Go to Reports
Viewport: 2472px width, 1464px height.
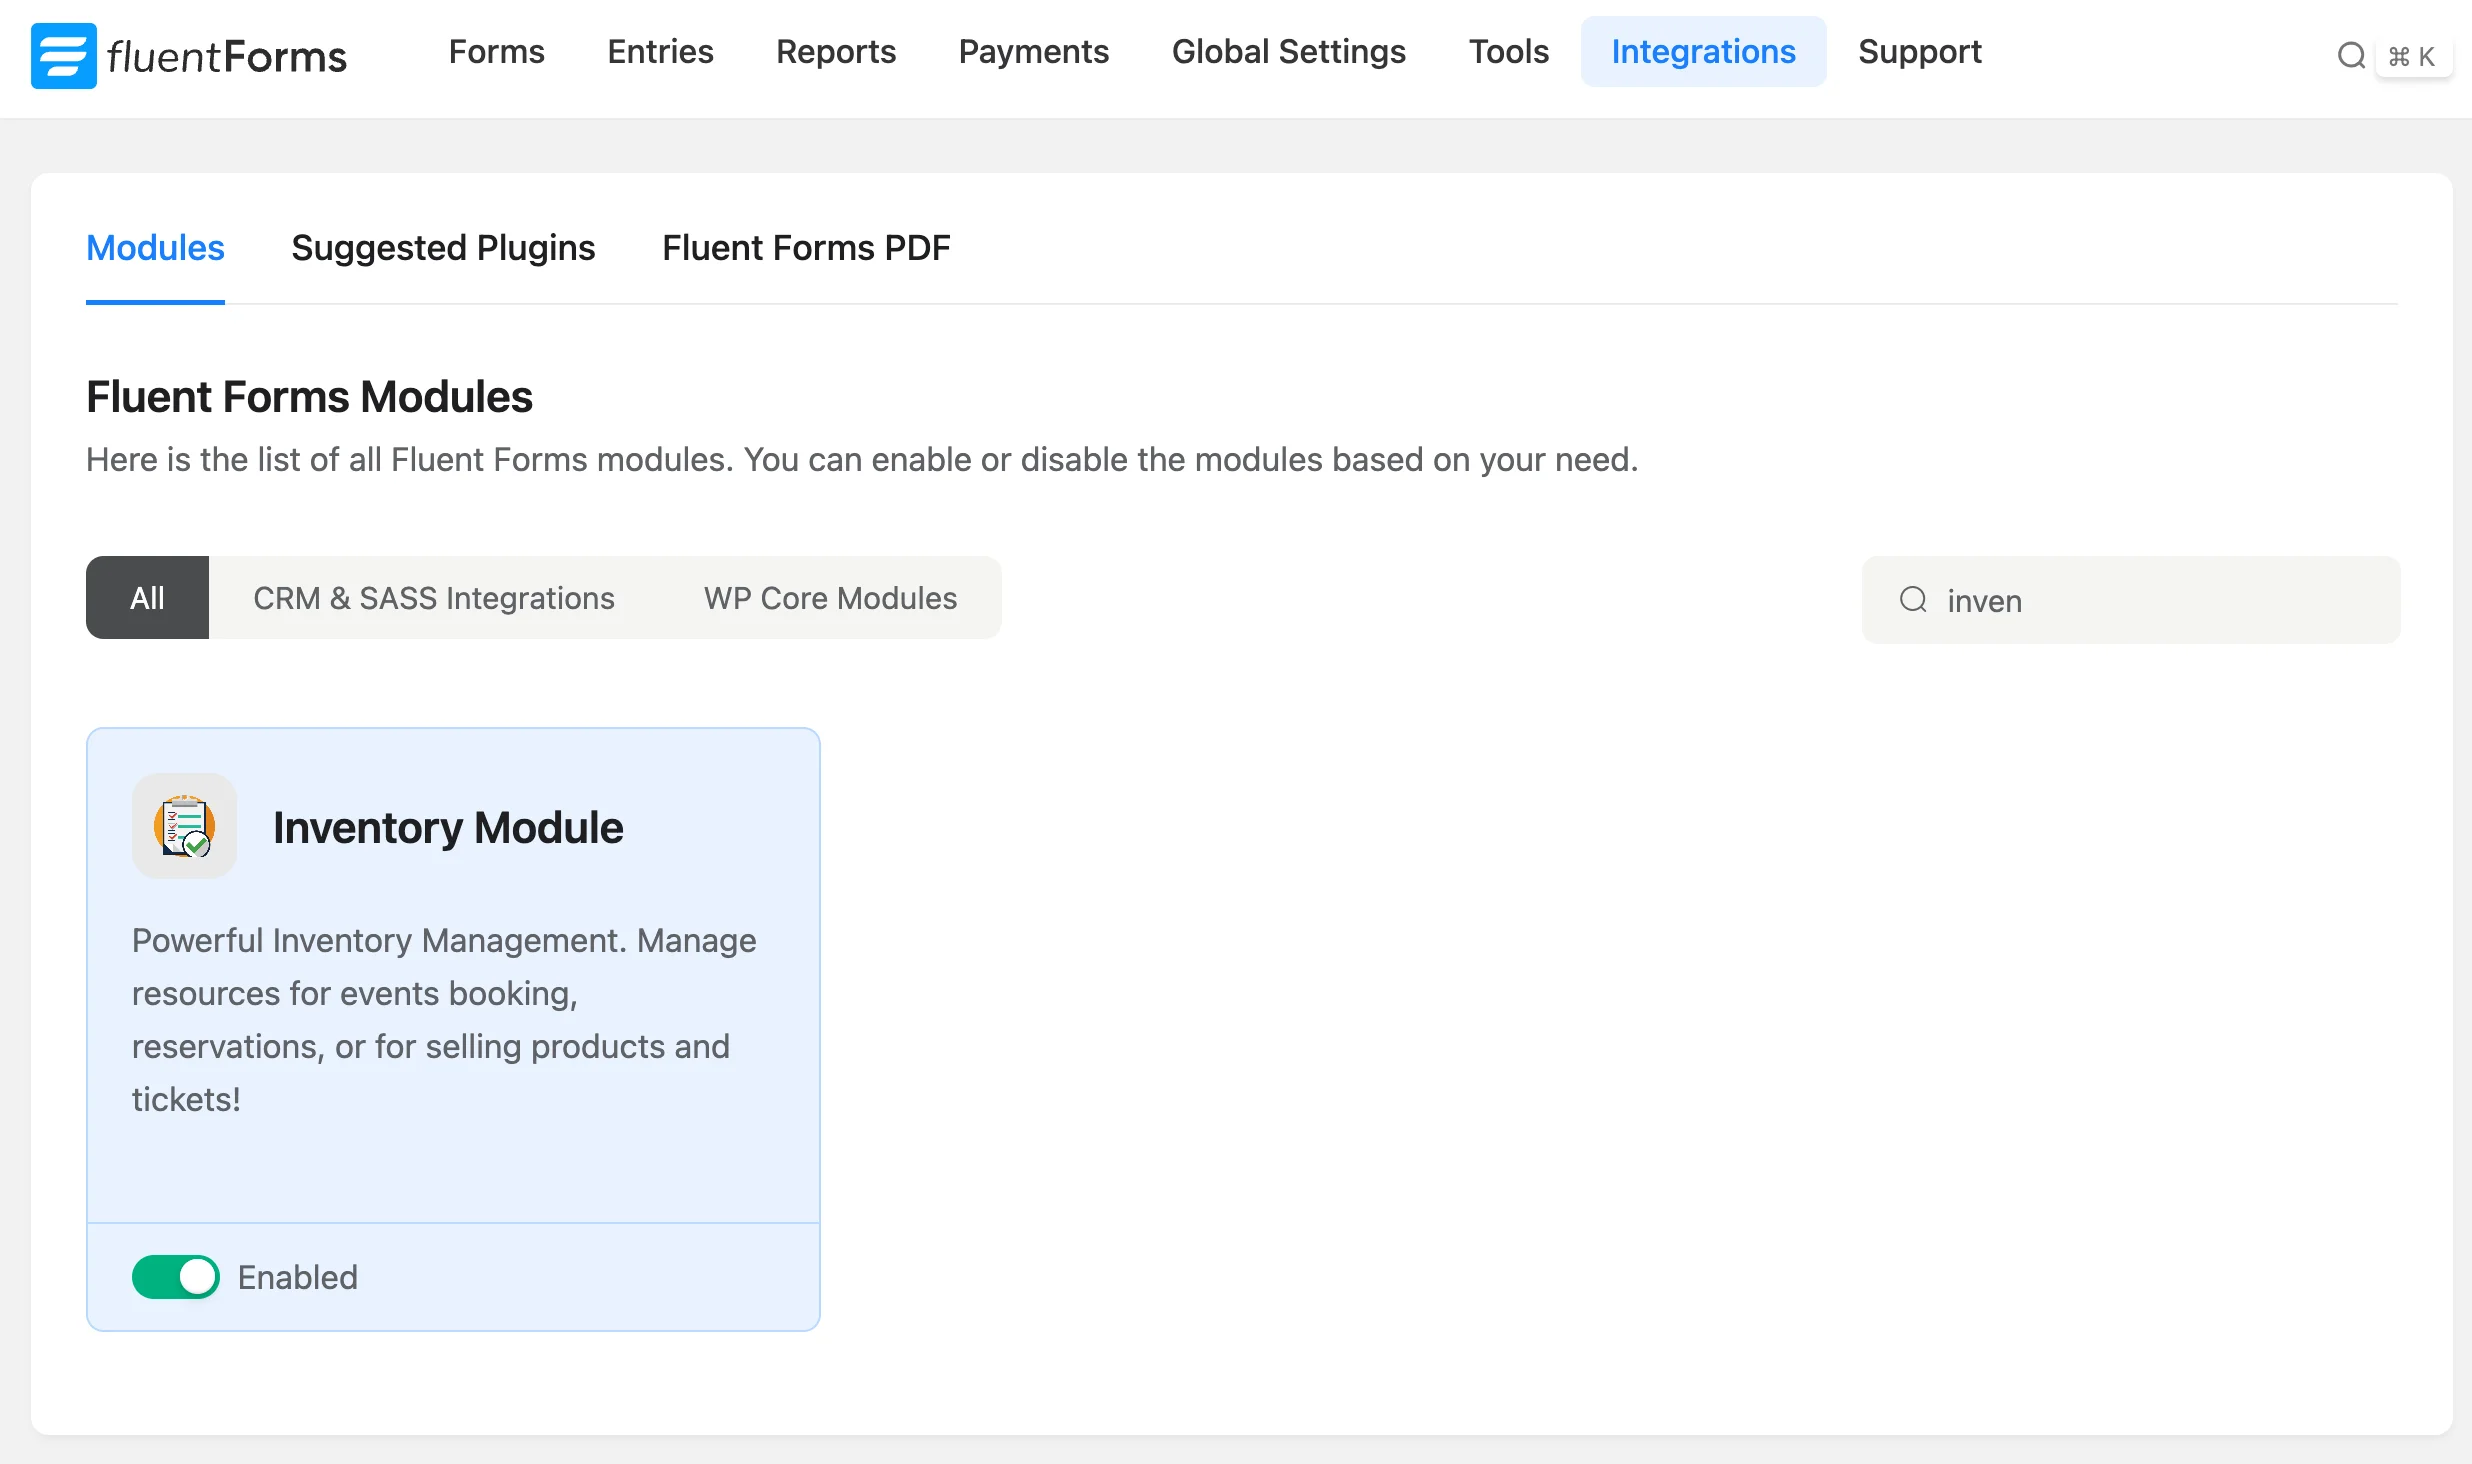click(x=836, y=52)
